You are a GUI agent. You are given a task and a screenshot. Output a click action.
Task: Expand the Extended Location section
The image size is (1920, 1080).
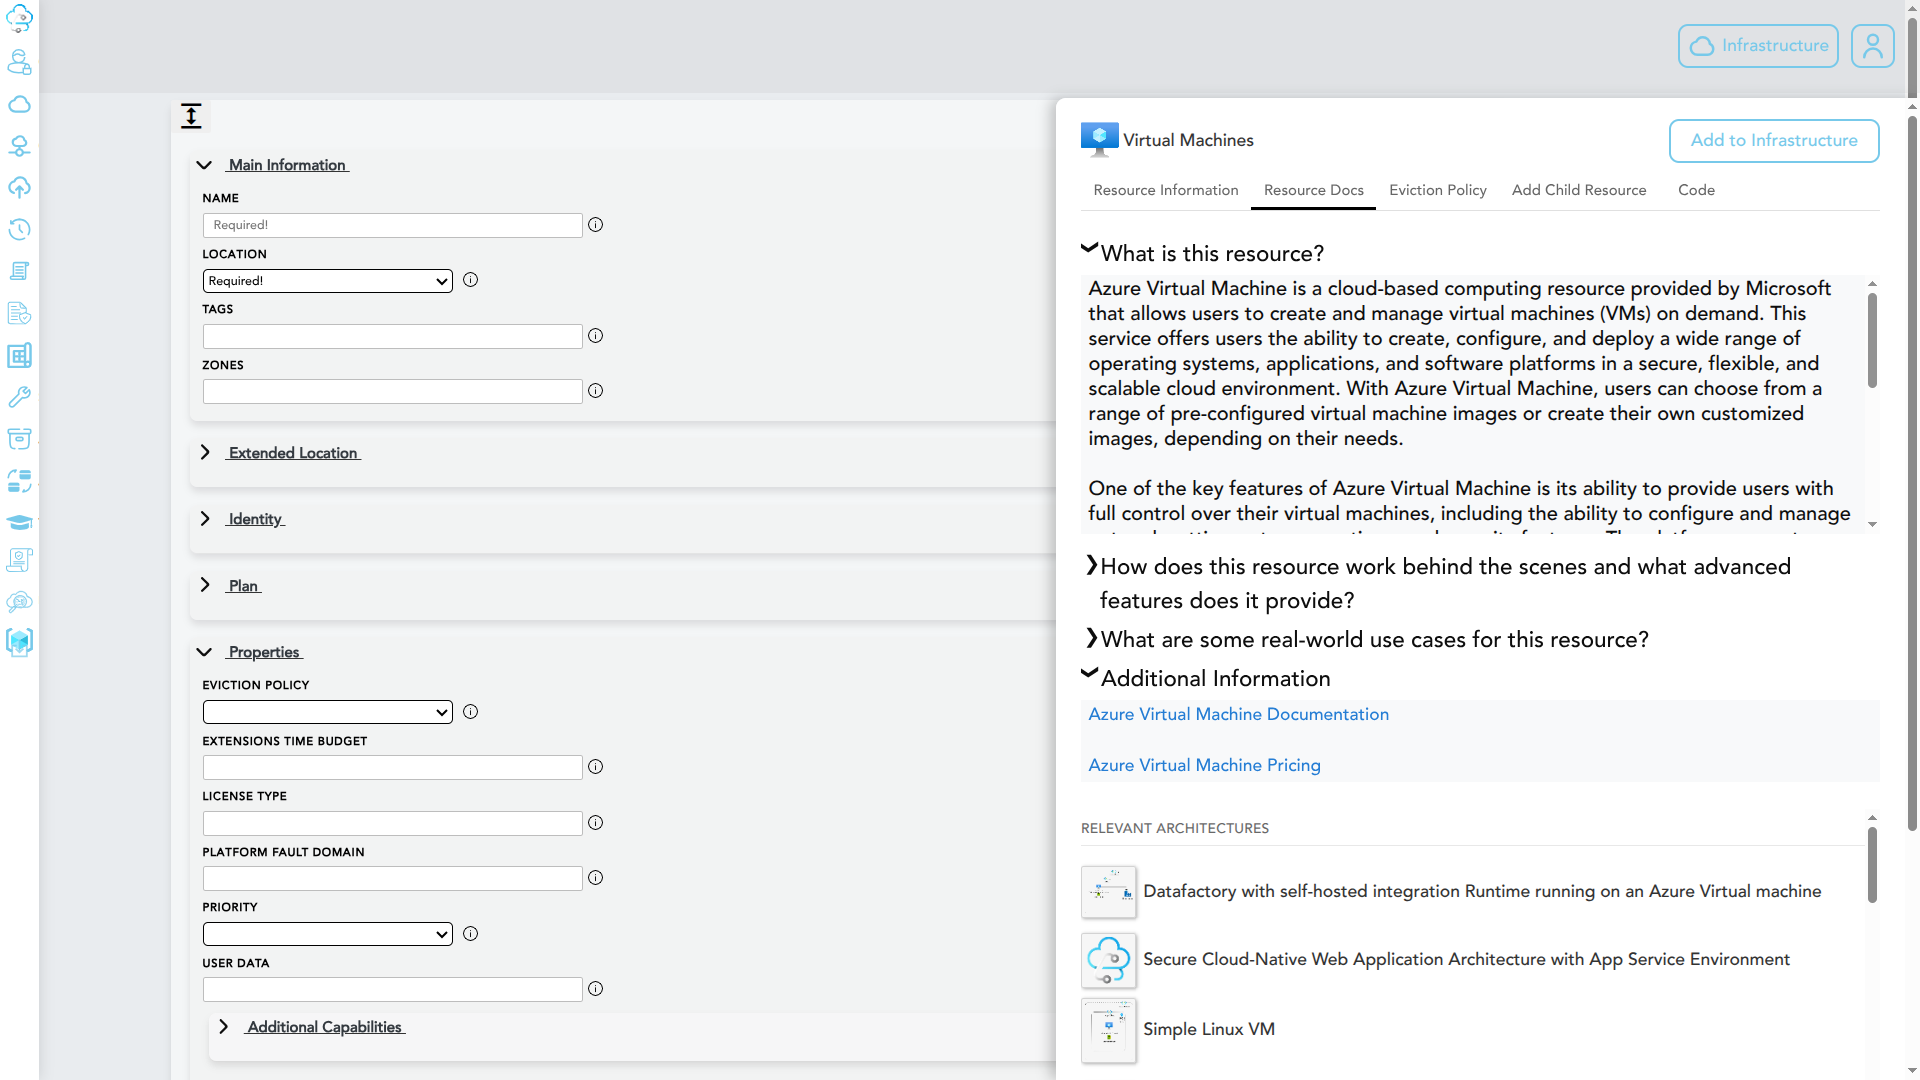click(x=205, y=453)
